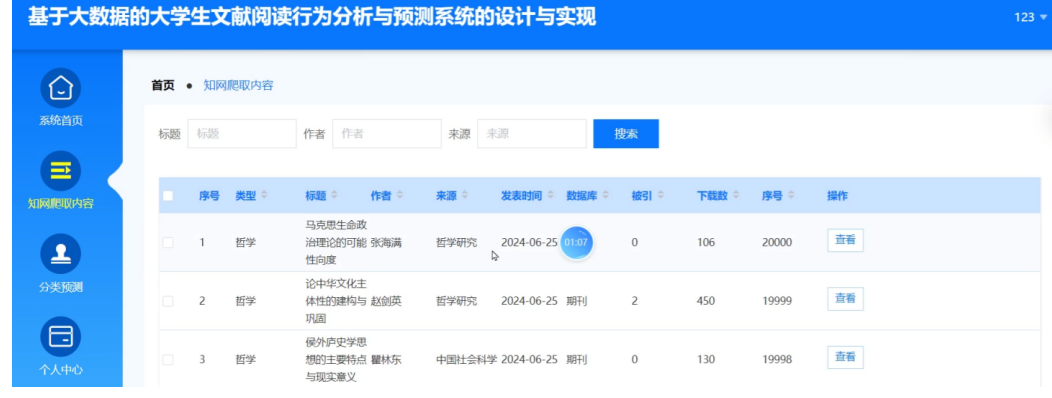The height and width of the screenshot is (398, 1052).
Task: Open the 系统首页 home icon
Action: 61,88
